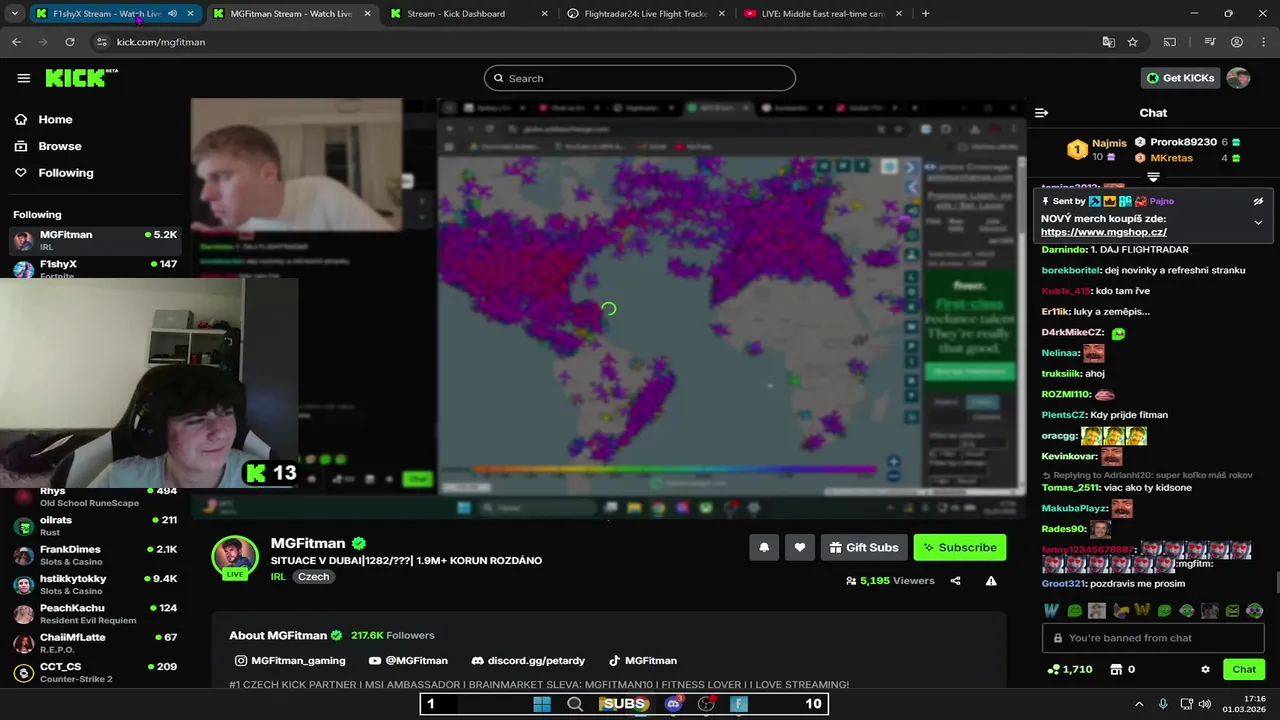This screenshot has width=1280, height=720.
Task: Open the Windows Start menu
Action: click(542, 704)
